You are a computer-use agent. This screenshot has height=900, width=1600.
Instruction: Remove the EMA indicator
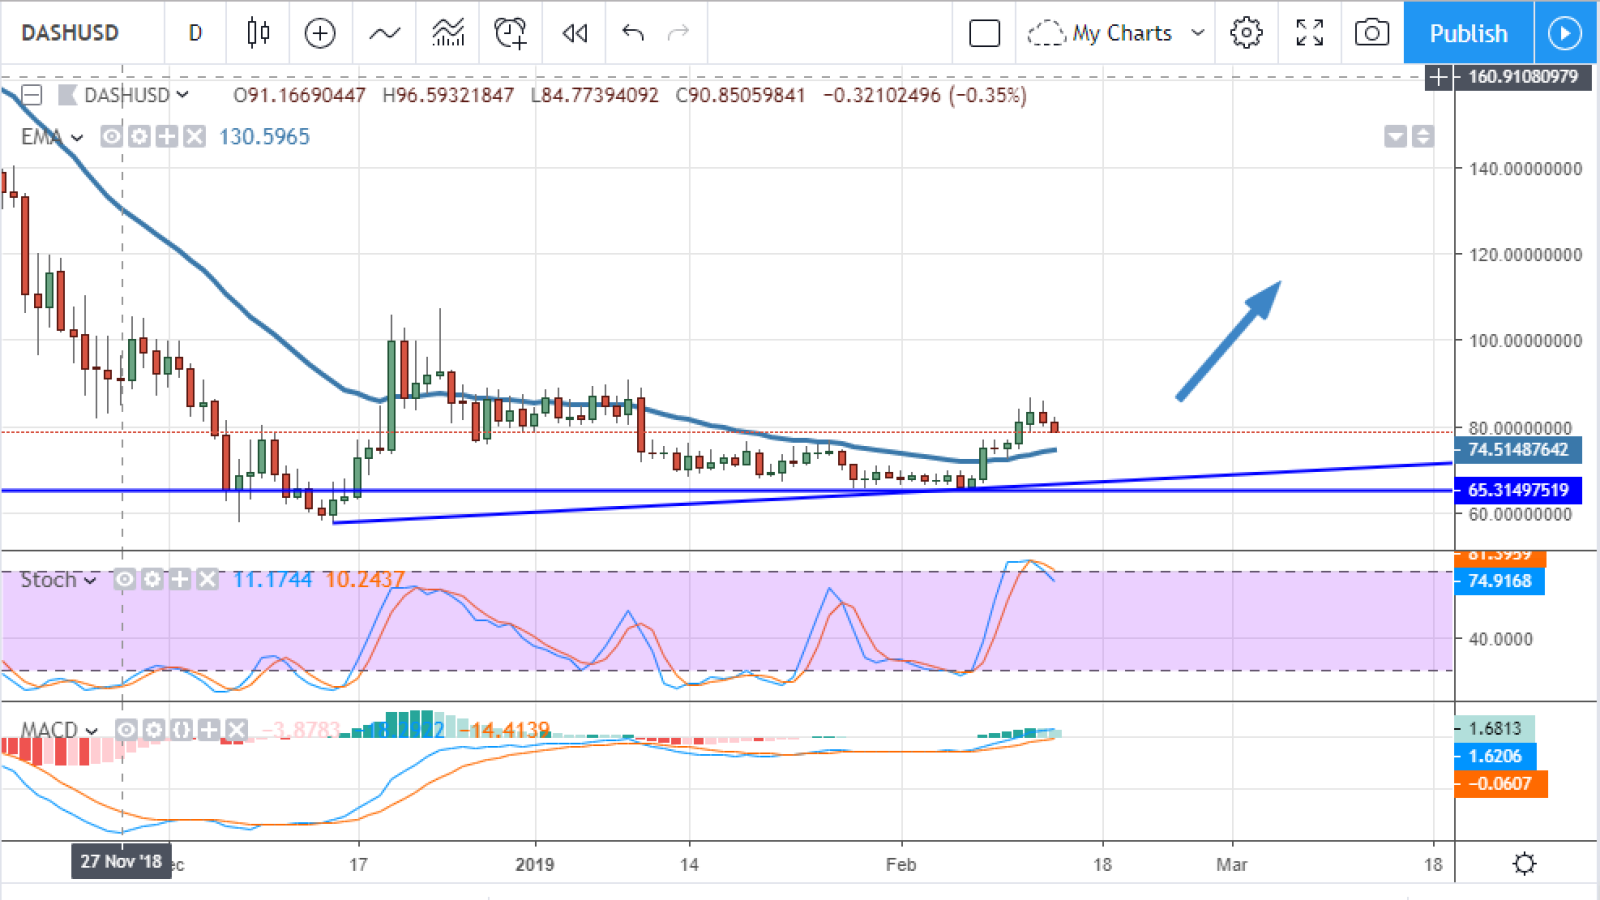tap(194, 136)
